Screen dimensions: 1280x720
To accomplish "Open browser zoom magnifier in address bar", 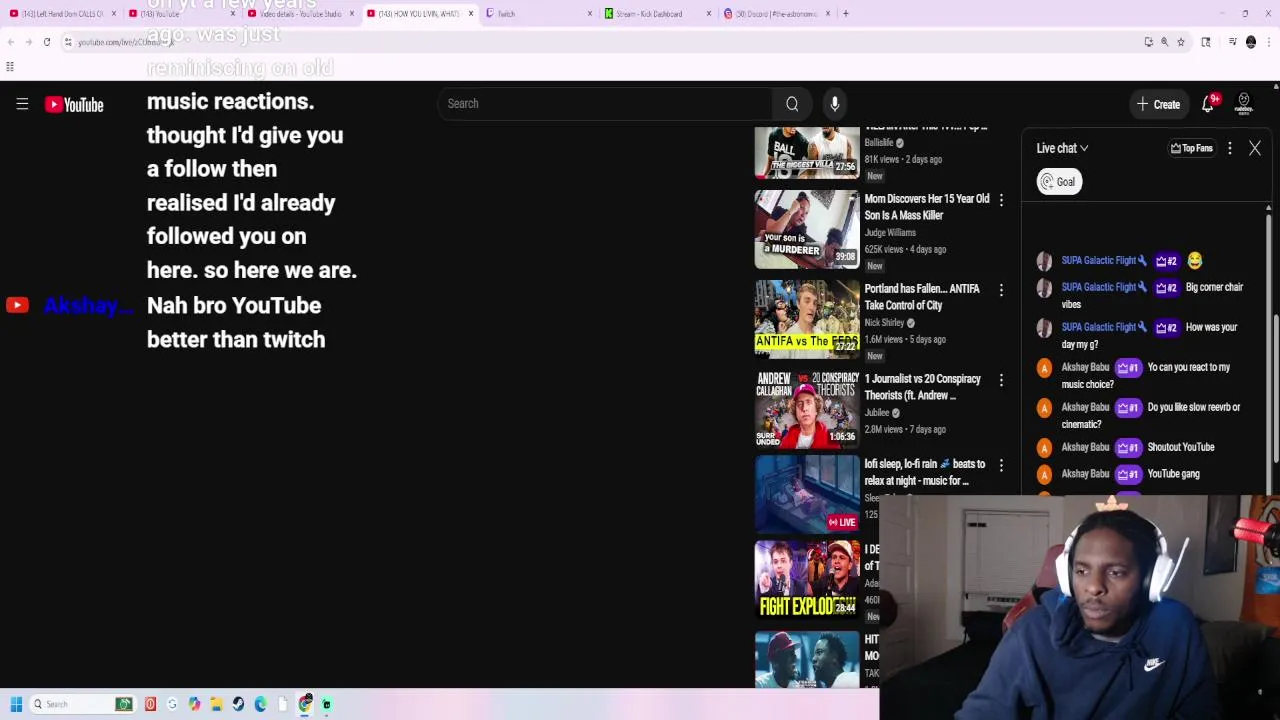I will click(x=1164, y=42).
